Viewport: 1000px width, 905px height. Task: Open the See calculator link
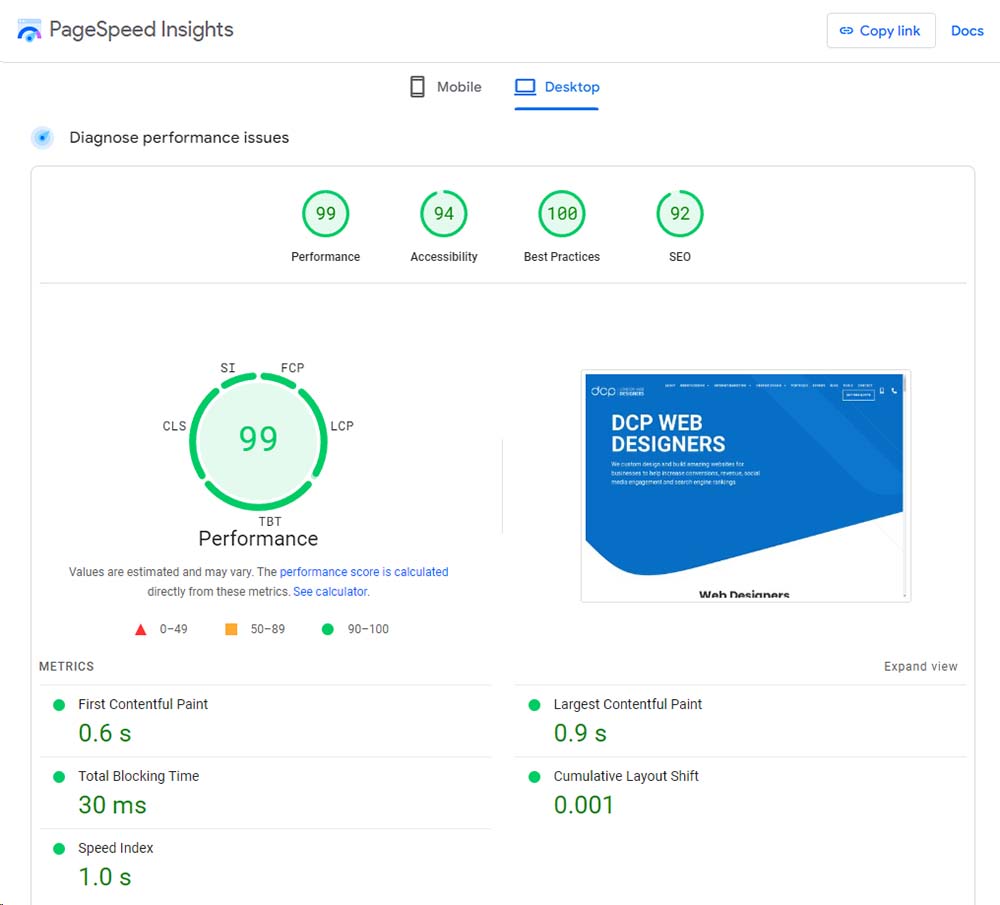pos(330,591)
